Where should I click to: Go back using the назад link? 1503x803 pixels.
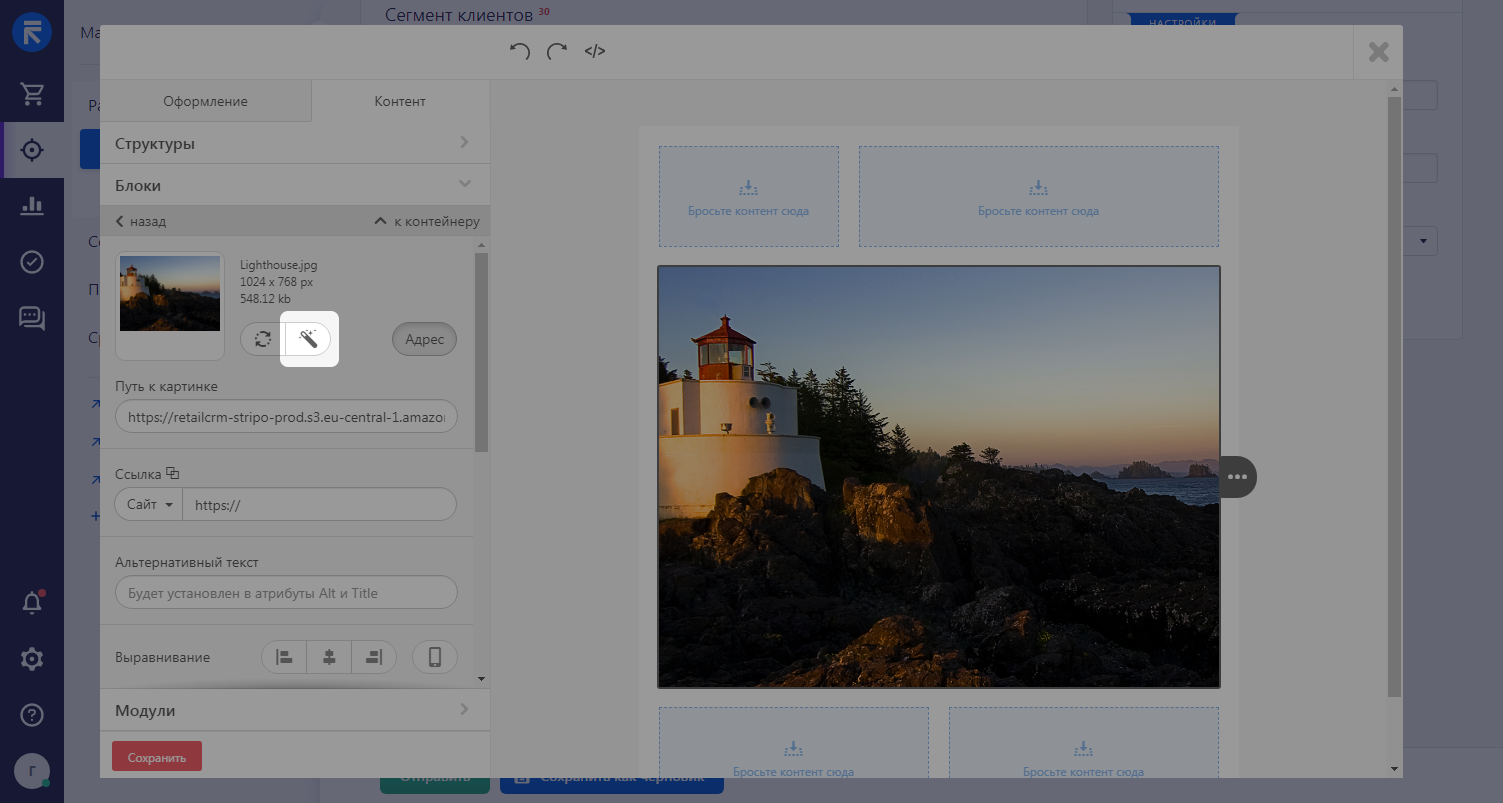[141, 221]
